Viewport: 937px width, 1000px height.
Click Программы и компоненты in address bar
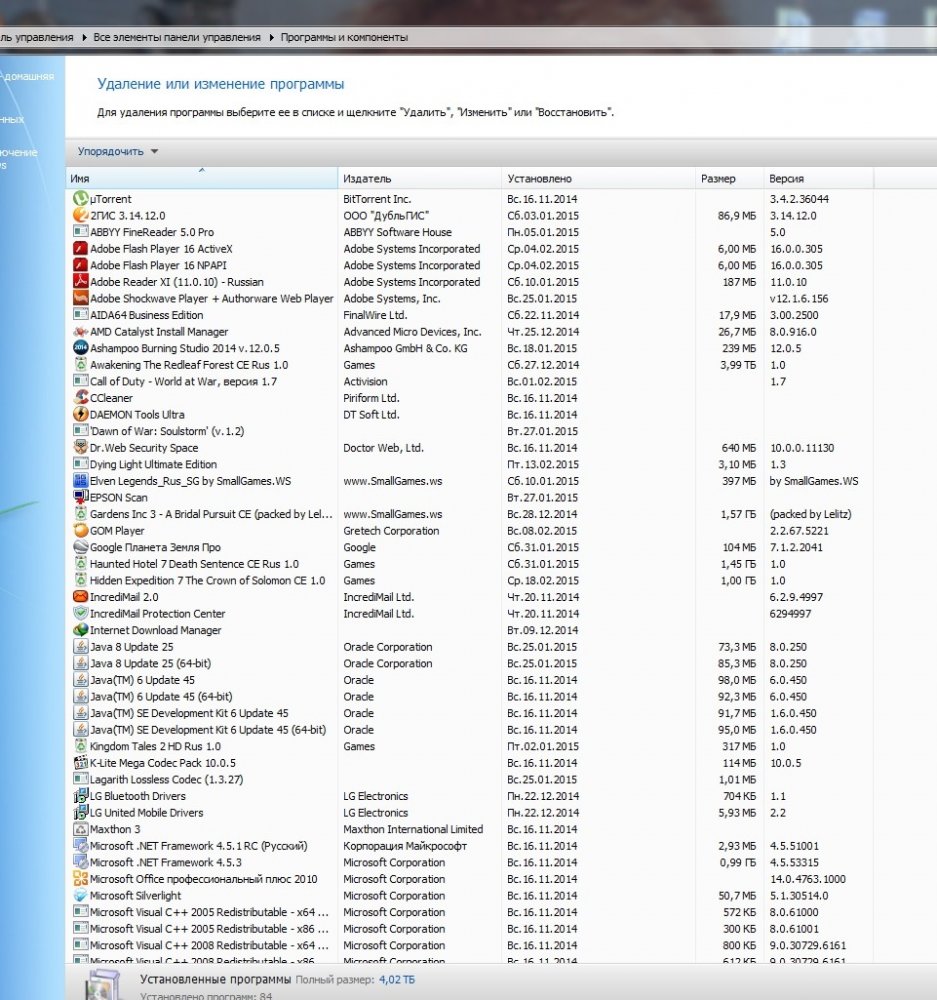point(343,38)
